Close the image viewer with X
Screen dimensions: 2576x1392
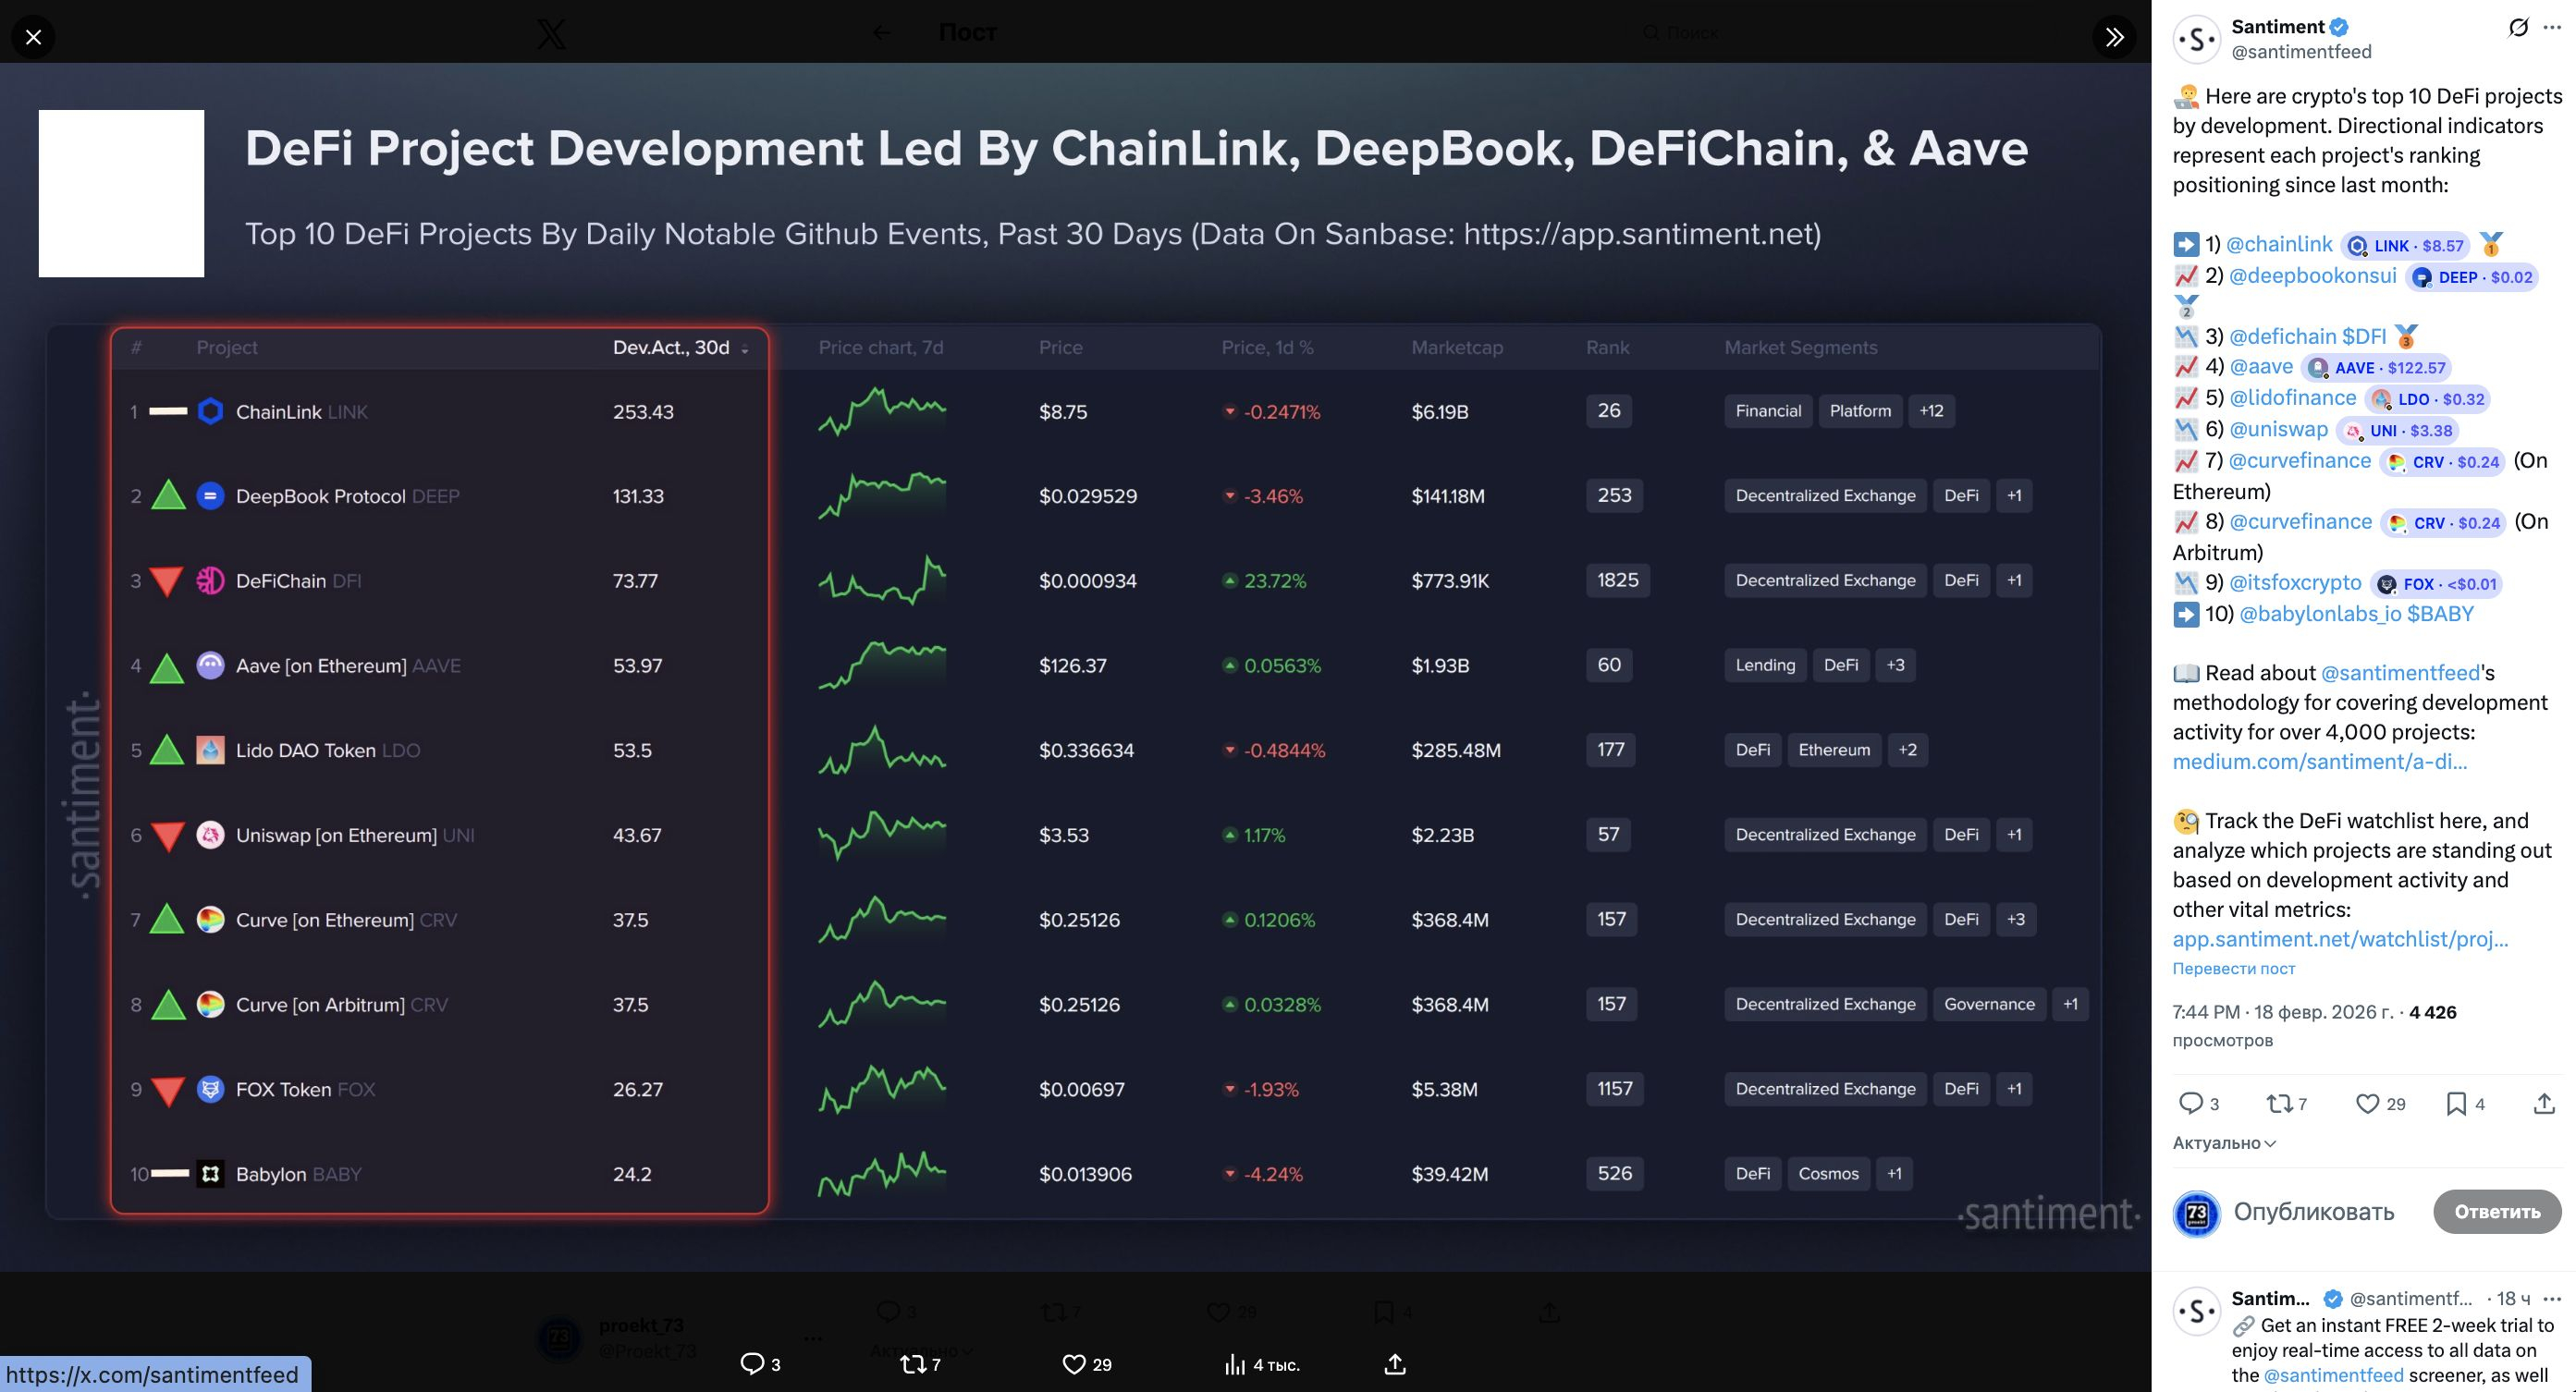point(33,37)
